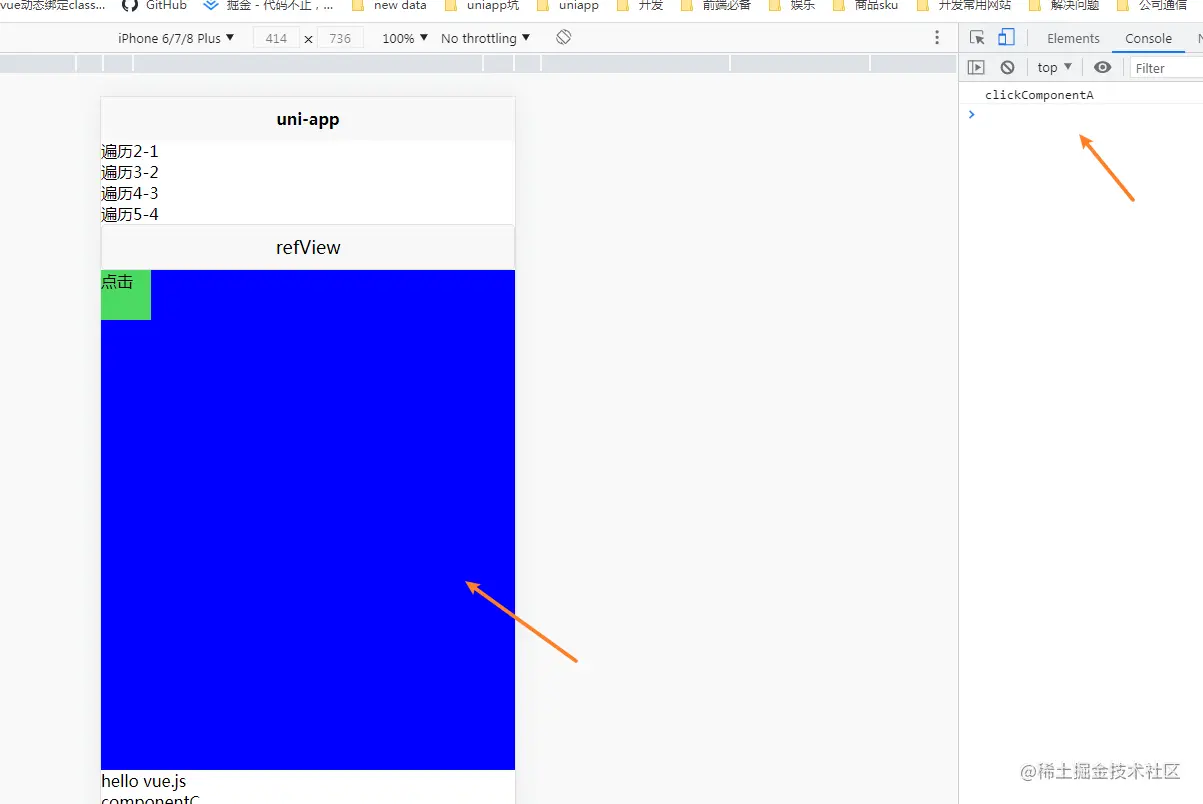Open the 掘金 bookmark

click(268, 5)
